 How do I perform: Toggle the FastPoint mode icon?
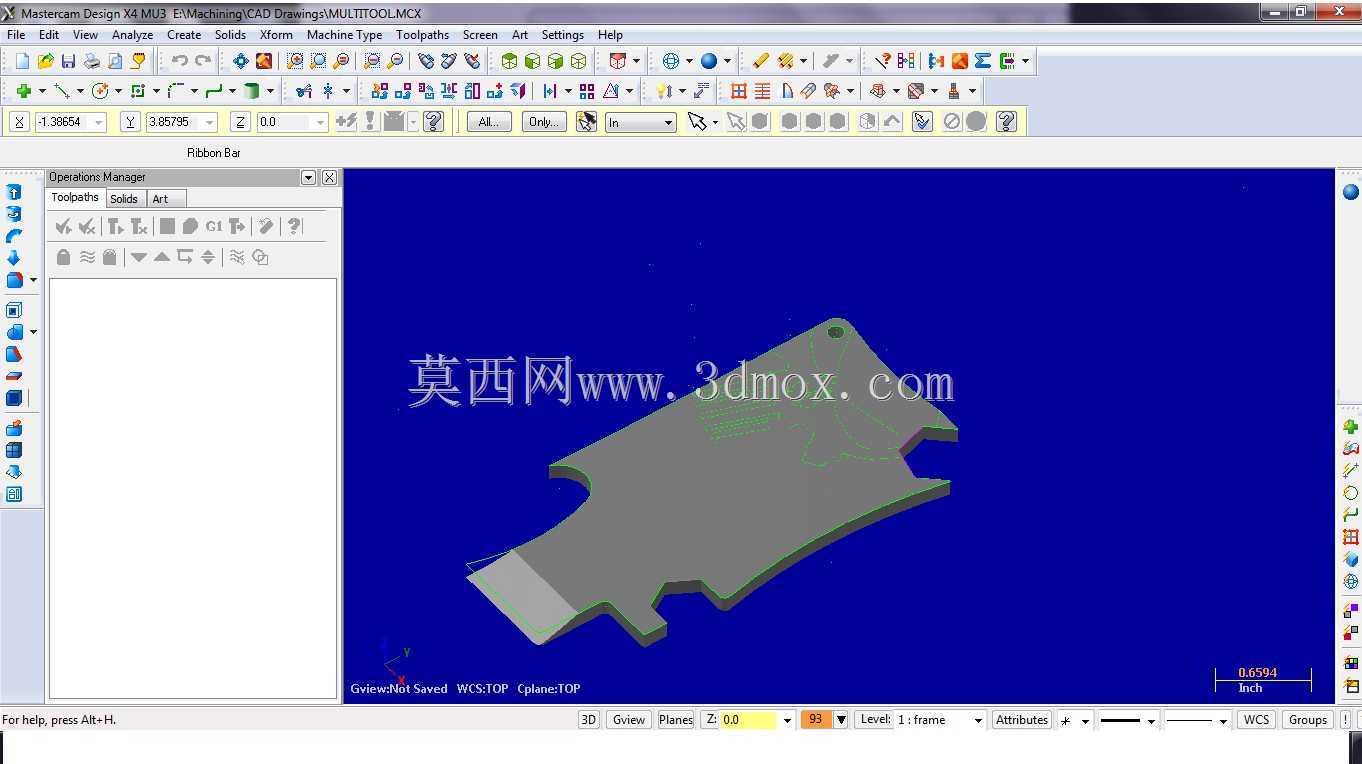coord(346,122)
